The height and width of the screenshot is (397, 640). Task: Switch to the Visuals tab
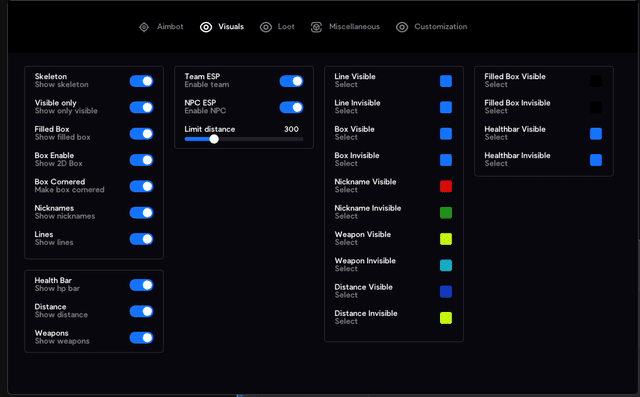tap(222, 27)
